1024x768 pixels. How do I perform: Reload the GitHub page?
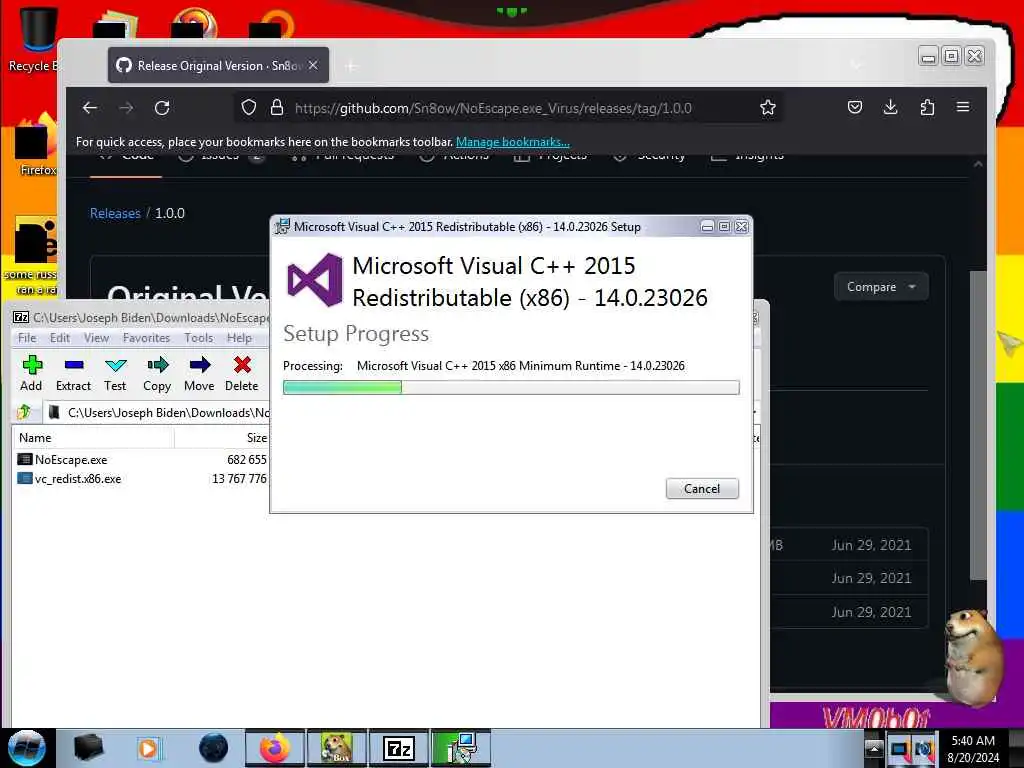tap(162, 108)
